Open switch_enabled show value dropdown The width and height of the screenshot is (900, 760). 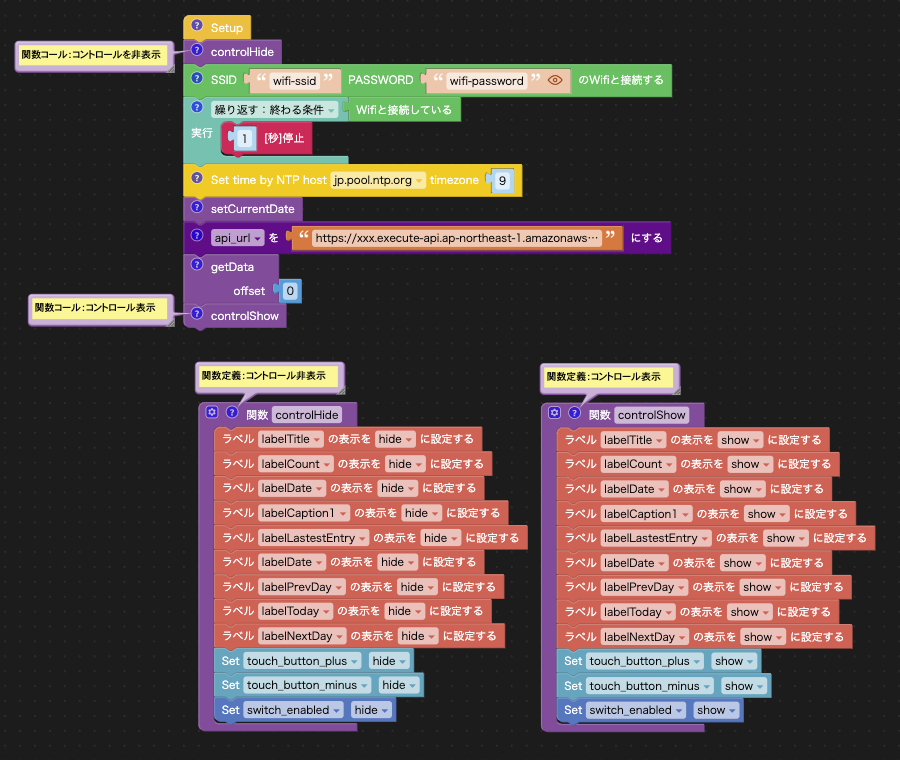click(716, 710)
